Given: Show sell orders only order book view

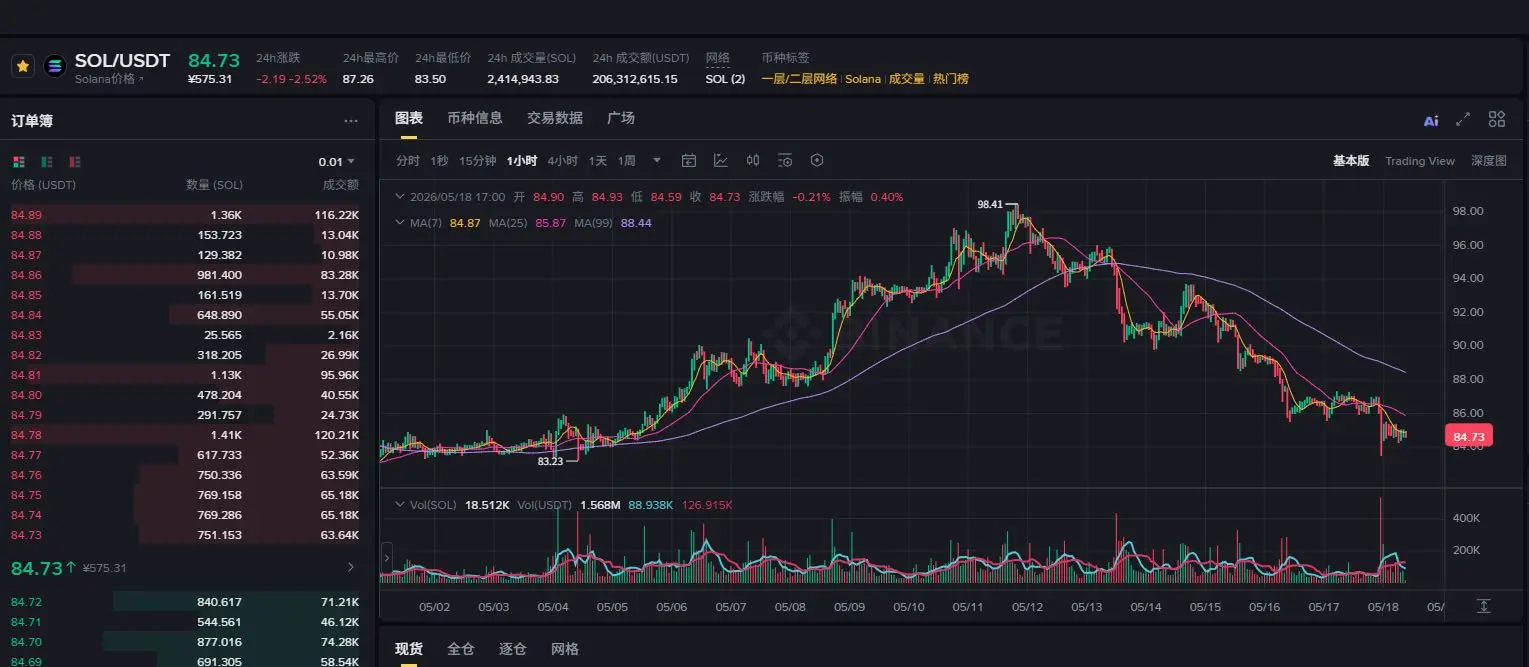Looking at the screenshot, I should point(75,162).
